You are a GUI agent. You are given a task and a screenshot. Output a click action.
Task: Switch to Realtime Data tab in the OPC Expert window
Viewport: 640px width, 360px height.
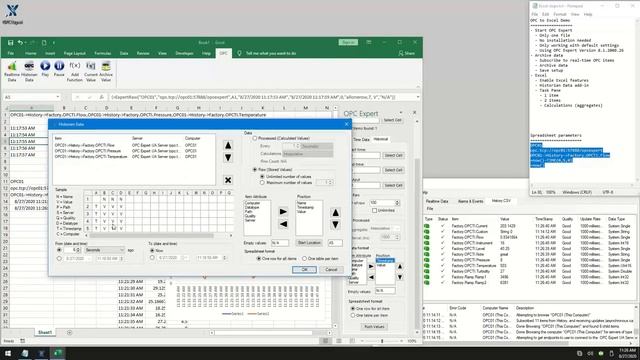click(437, 201)
